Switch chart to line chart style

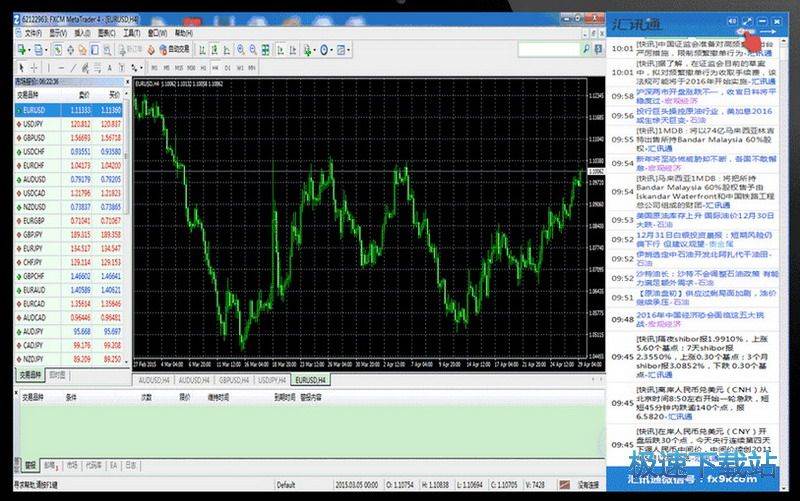pyautogui.click(x=227, y=50)
